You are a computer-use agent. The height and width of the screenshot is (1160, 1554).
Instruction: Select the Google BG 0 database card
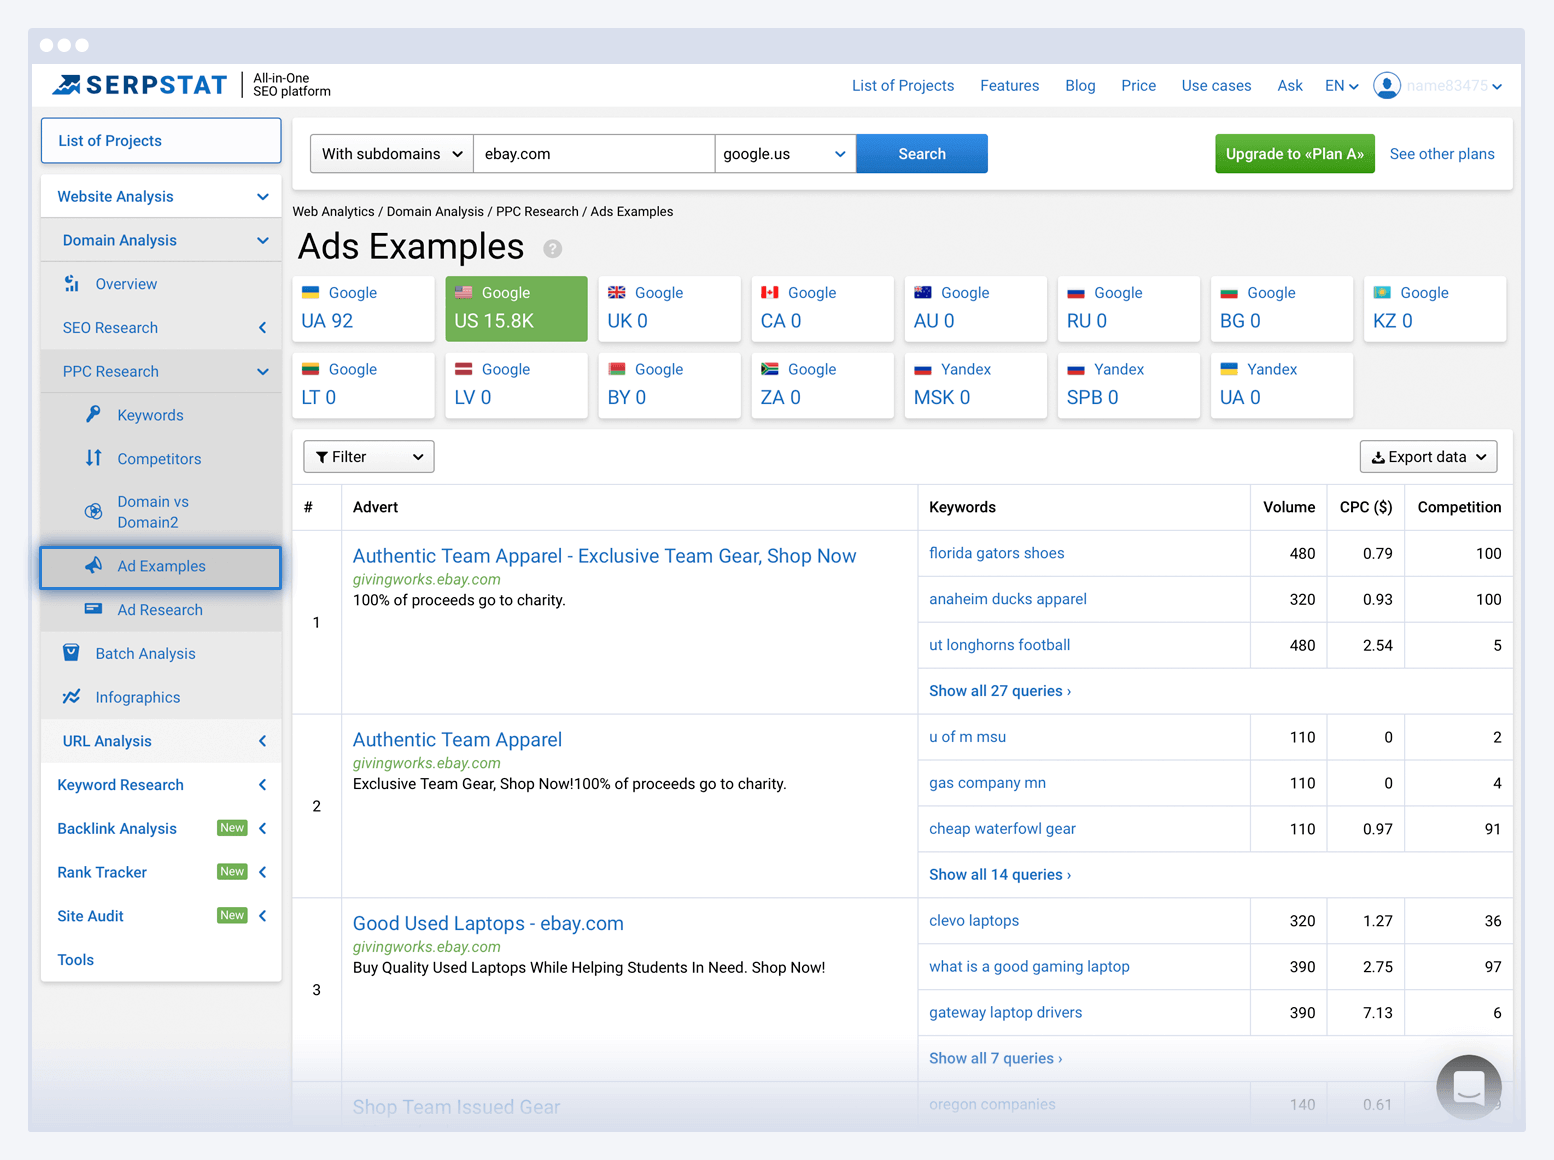tap(1281, 308)
